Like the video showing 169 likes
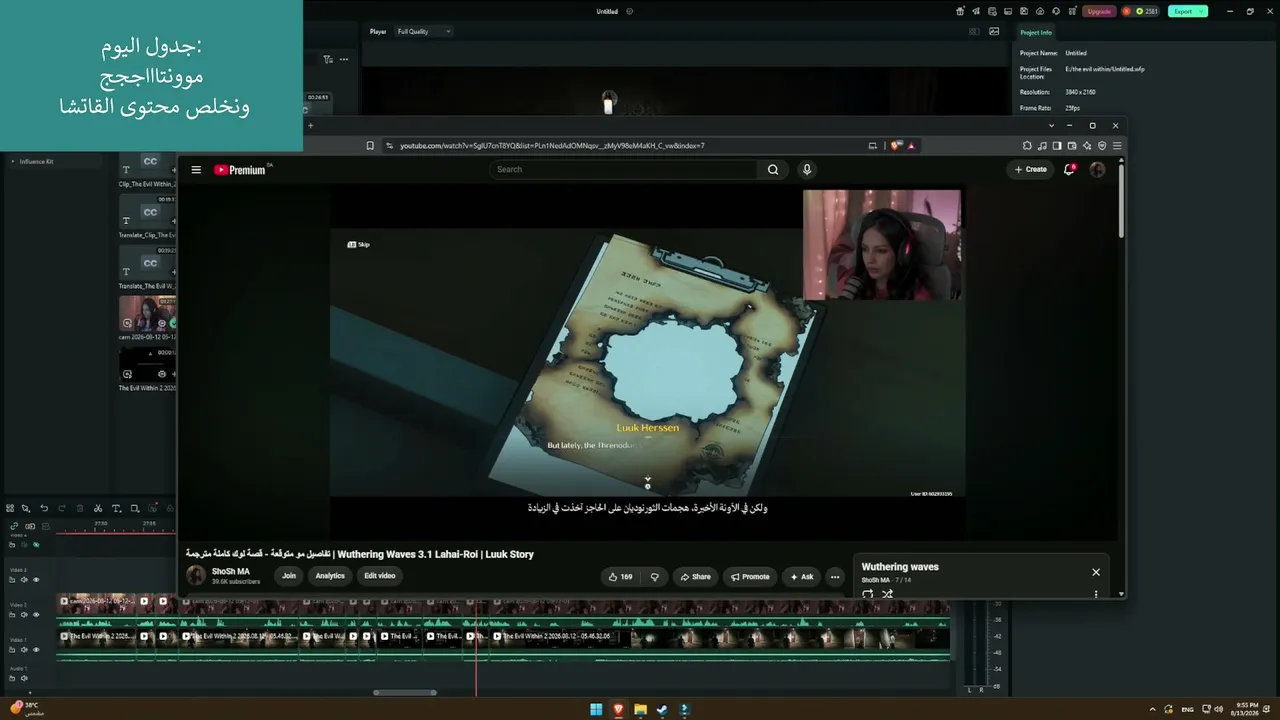 tap(620, 577)
